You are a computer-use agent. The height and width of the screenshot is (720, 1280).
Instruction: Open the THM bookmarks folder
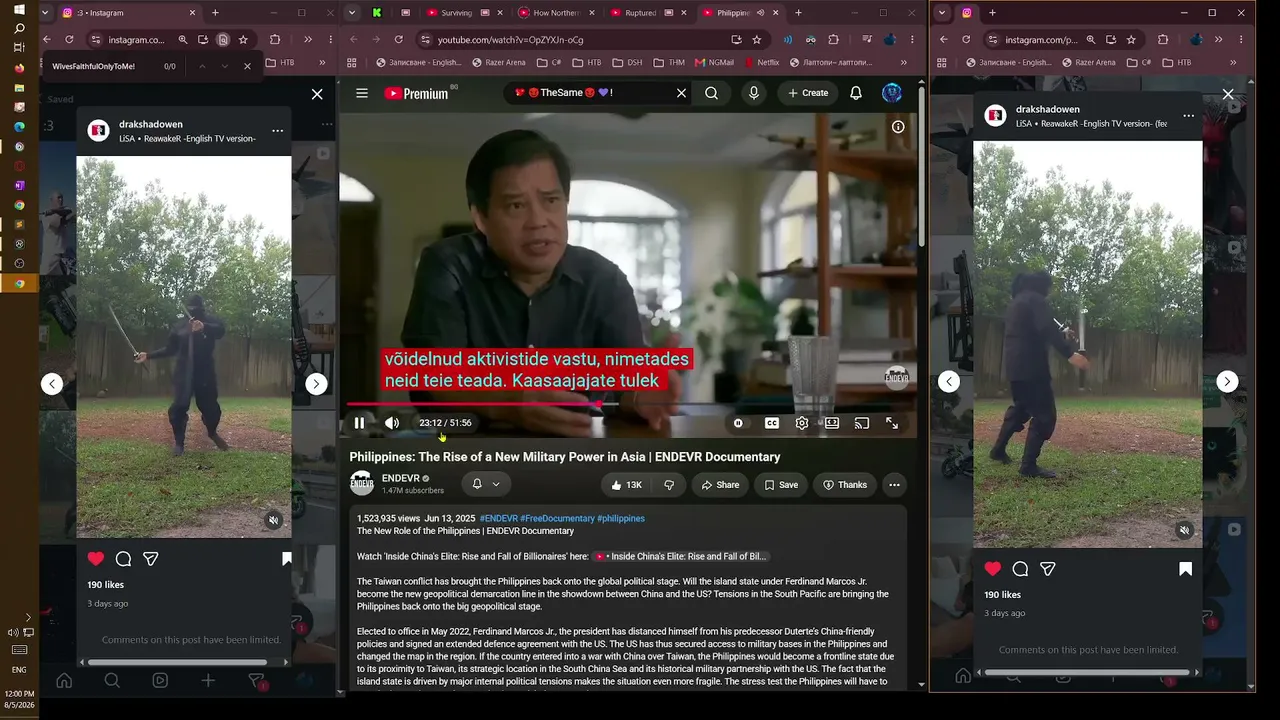[x=669, y=62]
